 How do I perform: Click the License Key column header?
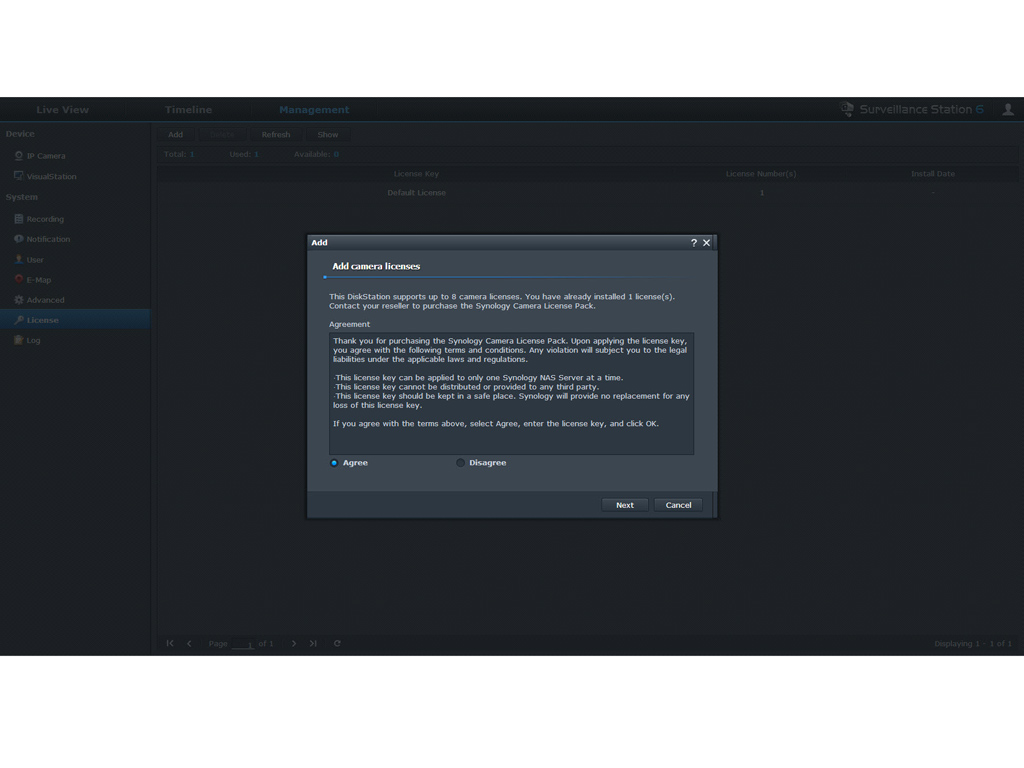[416, 174]
